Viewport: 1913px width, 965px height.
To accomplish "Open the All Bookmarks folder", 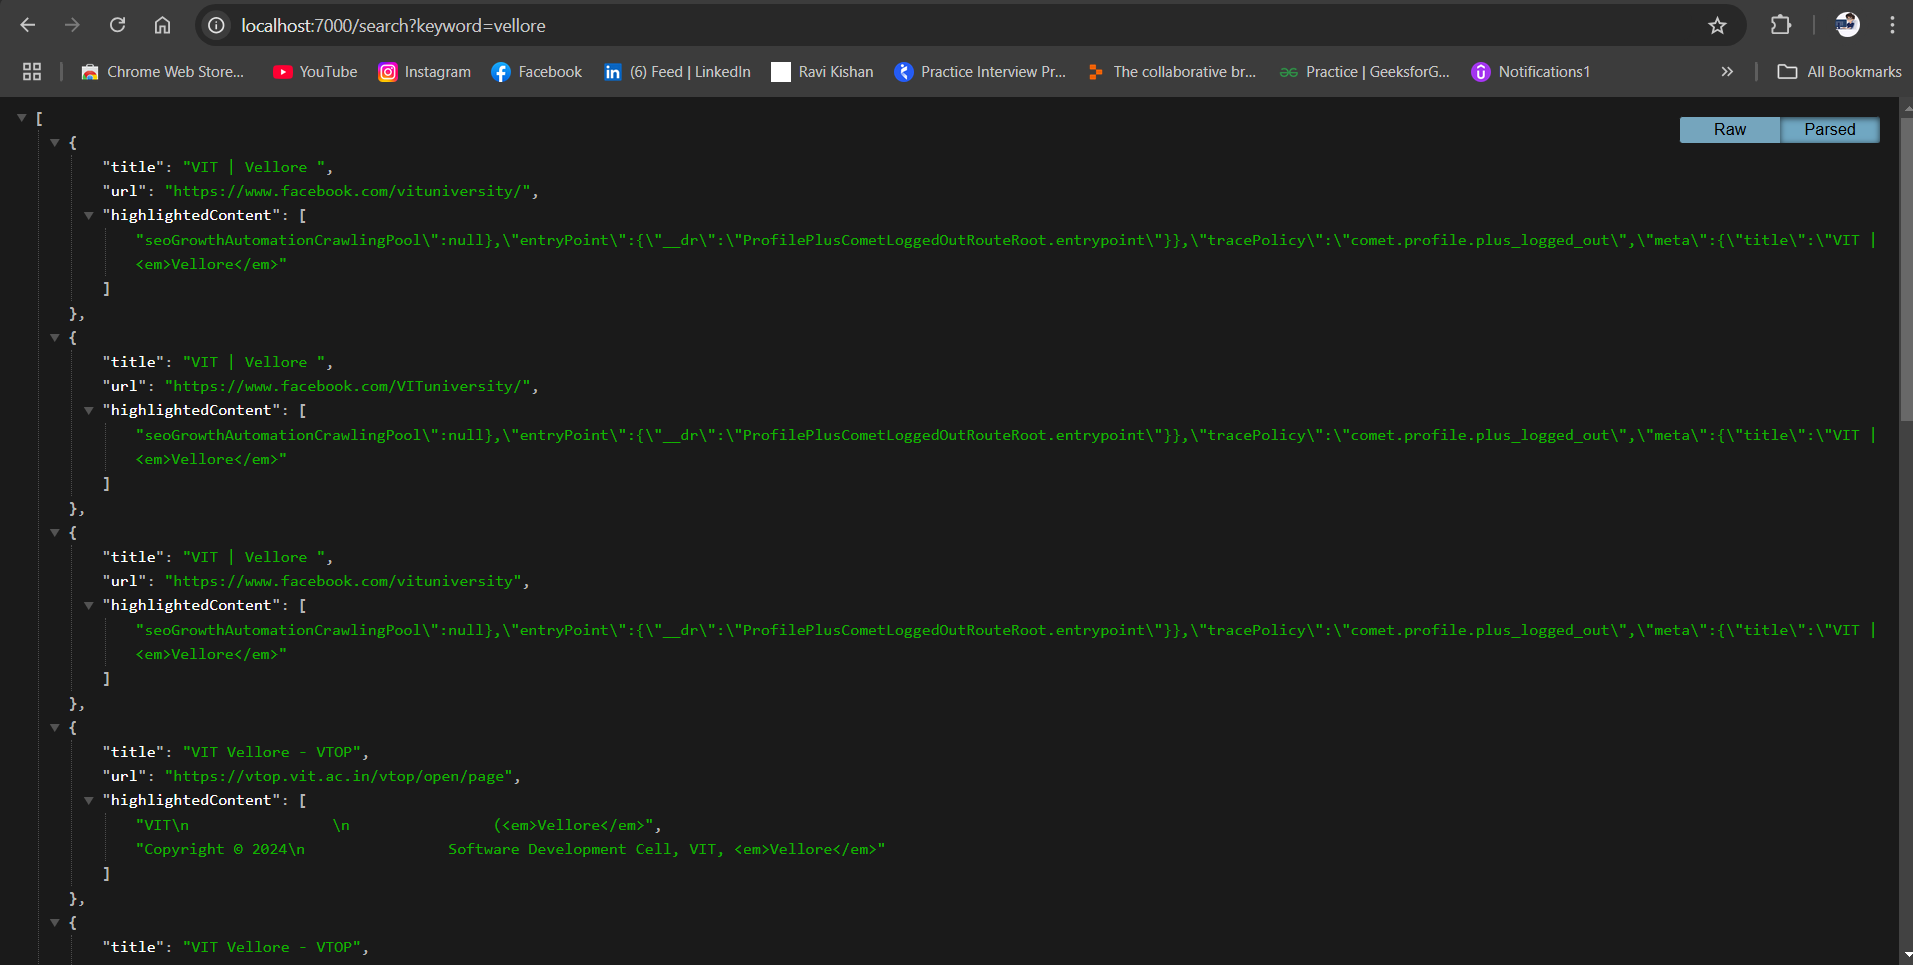I will pyautogui.click(x=1839, y=72).
